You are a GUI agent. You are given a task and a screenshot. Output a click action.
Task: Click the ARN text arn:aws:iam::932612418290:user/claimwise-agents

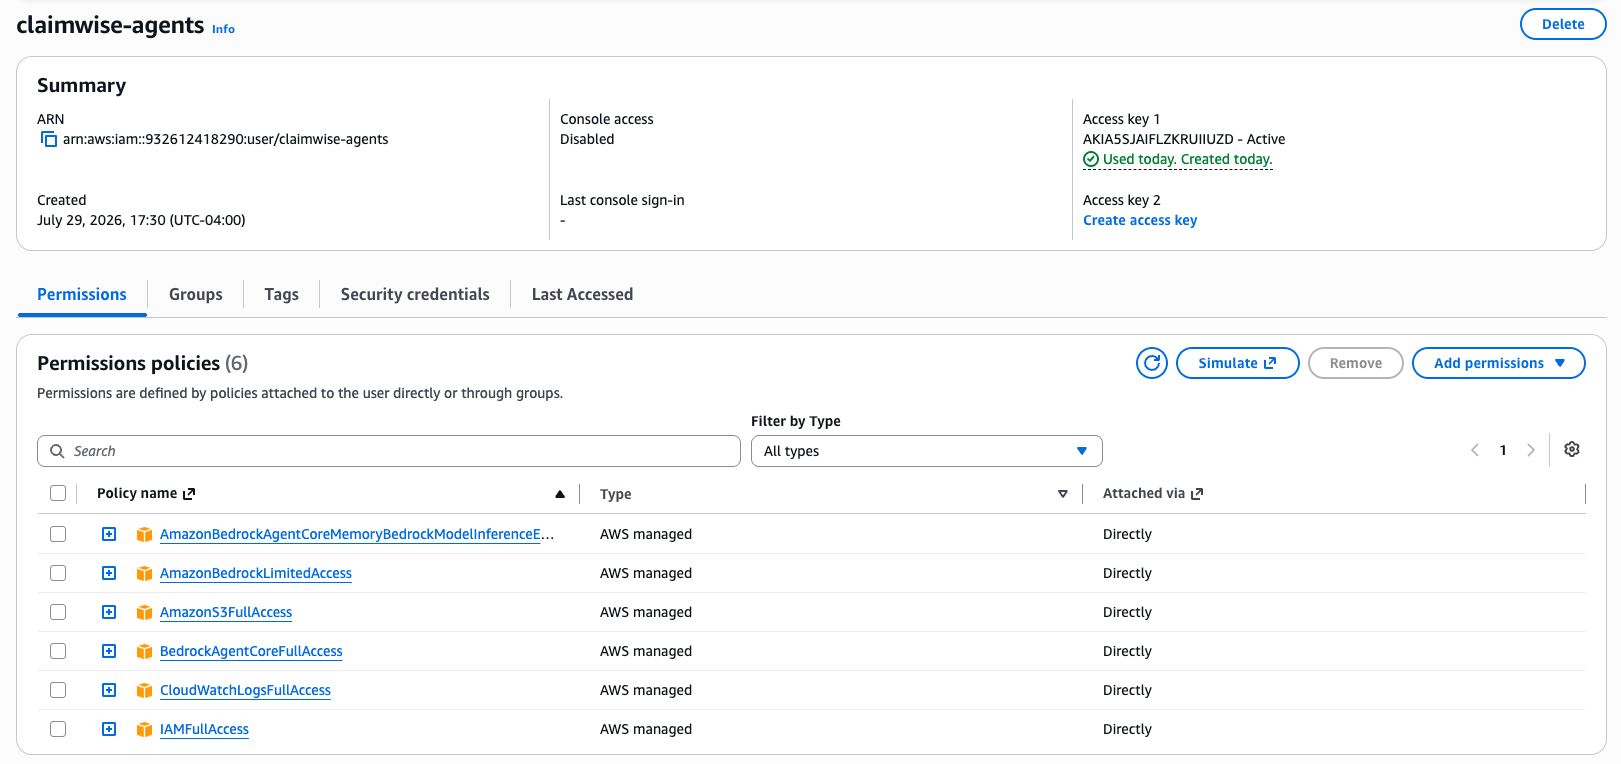(x=226, y=139)
